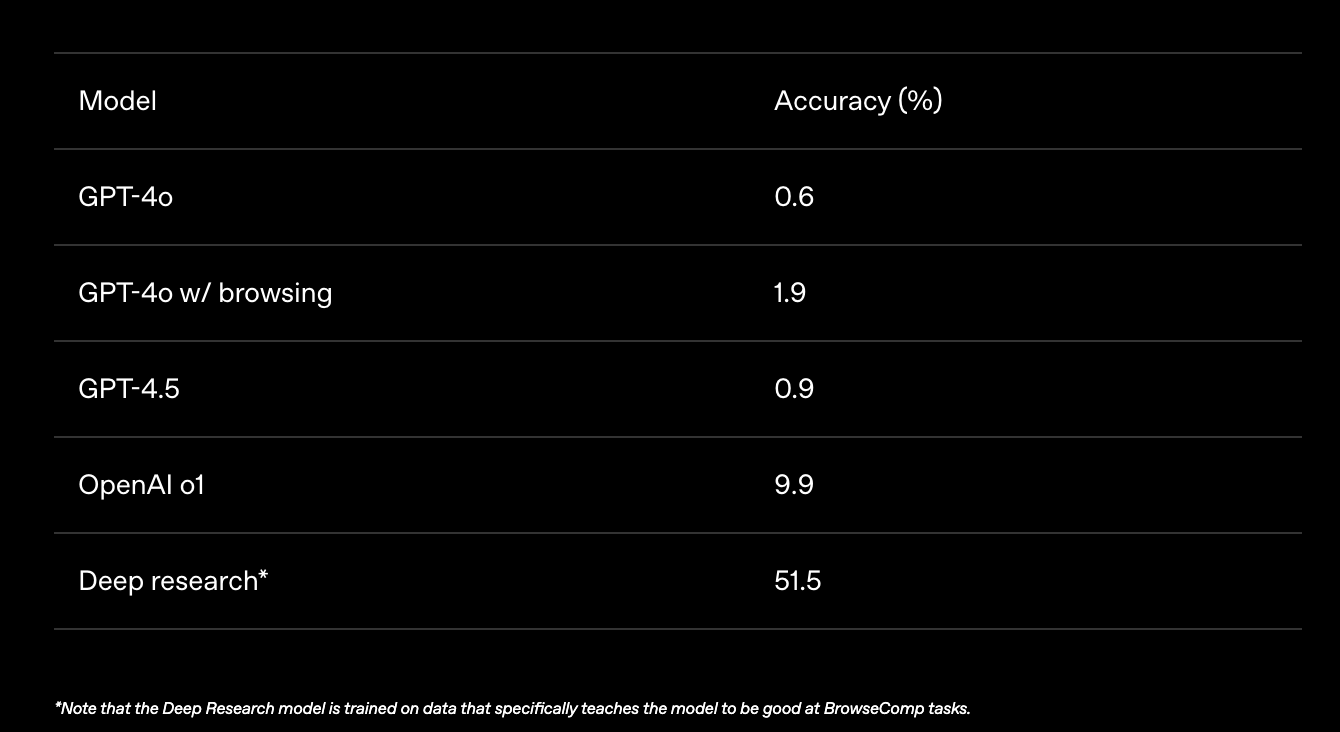This screenshot has height=732, width=1340.
Task: Select the GPT-4o model name cell
Action: tap(125, 197)
